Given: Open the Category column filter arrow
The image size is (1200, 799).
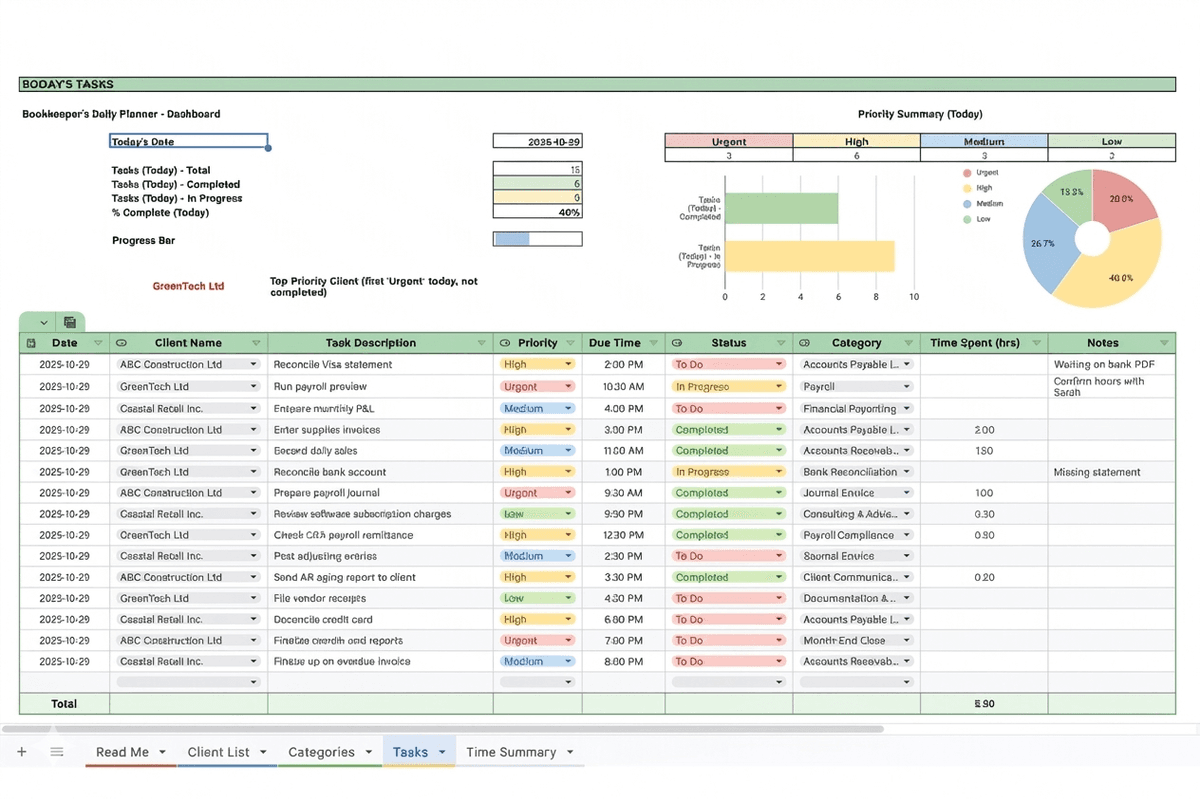Looking at the screenshot, I should click(908, 343).
